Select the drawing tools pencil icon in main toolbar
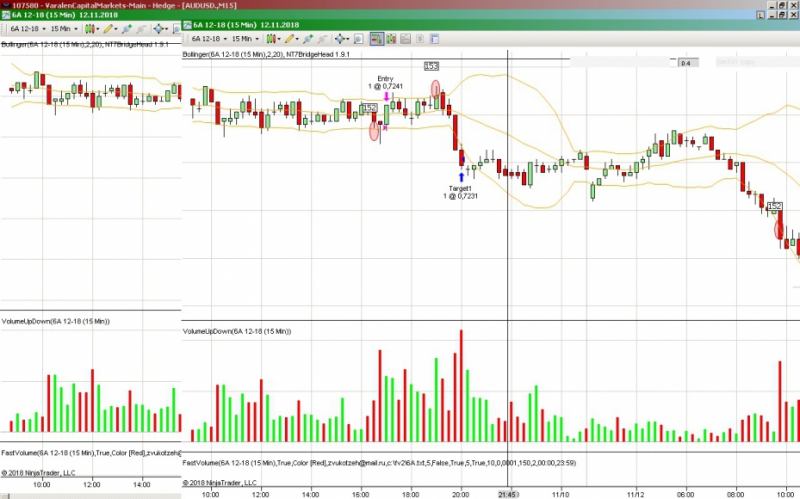 click(x=289, y=39)
